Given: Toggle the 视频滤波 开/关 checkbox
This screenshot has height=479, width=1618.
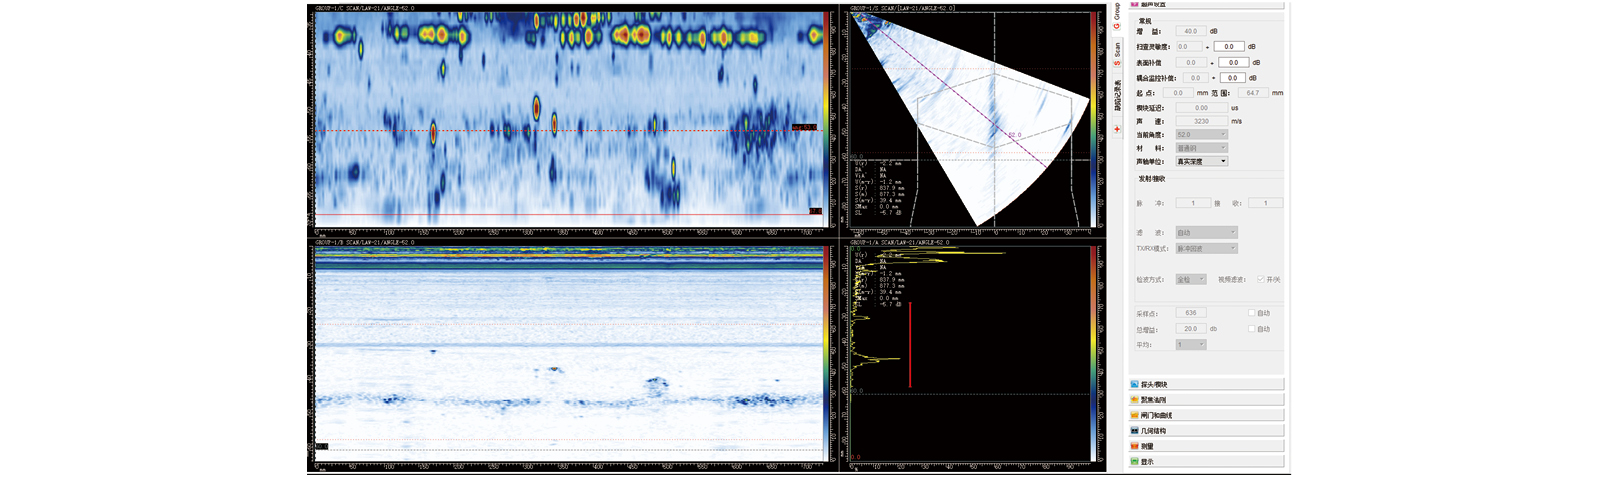Looking at the screenshot, I should [1261, 280].
